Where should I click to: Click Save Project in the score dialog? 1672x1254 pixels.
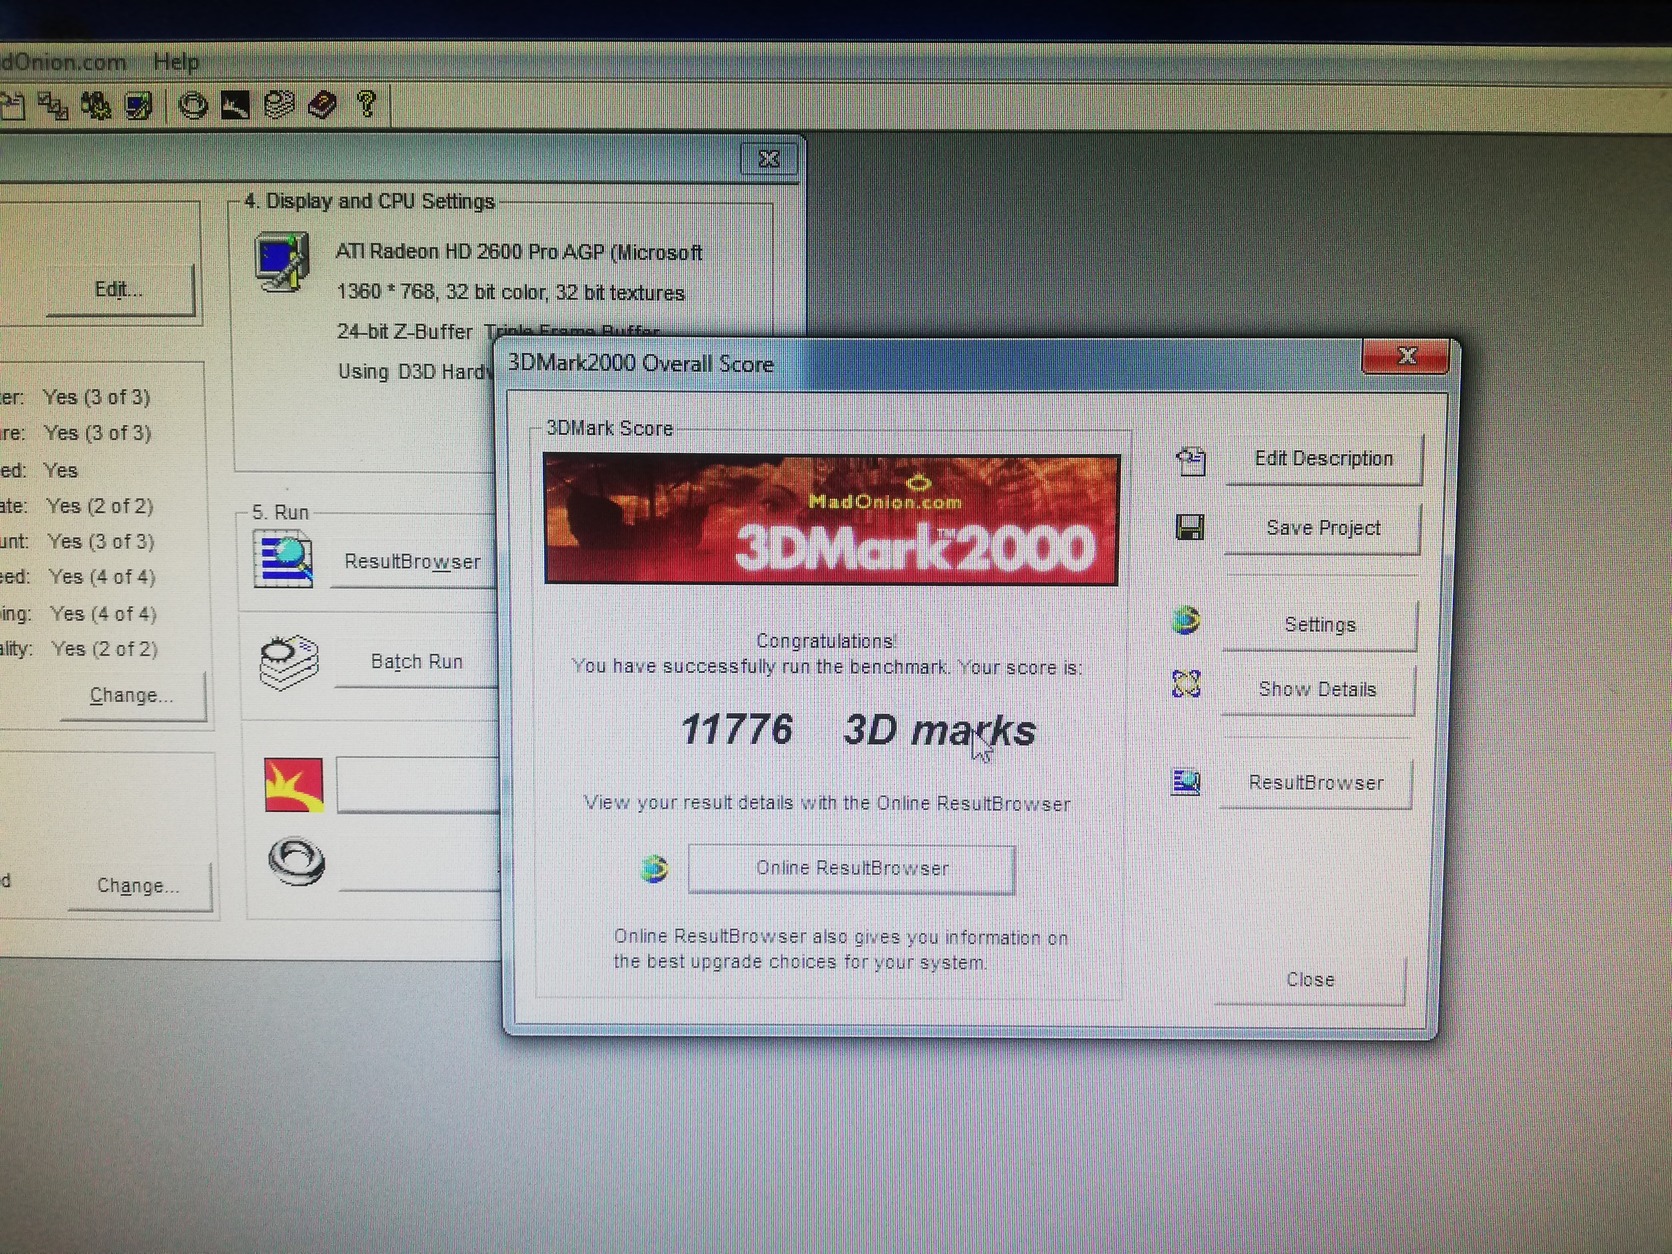coord(1322,528)
